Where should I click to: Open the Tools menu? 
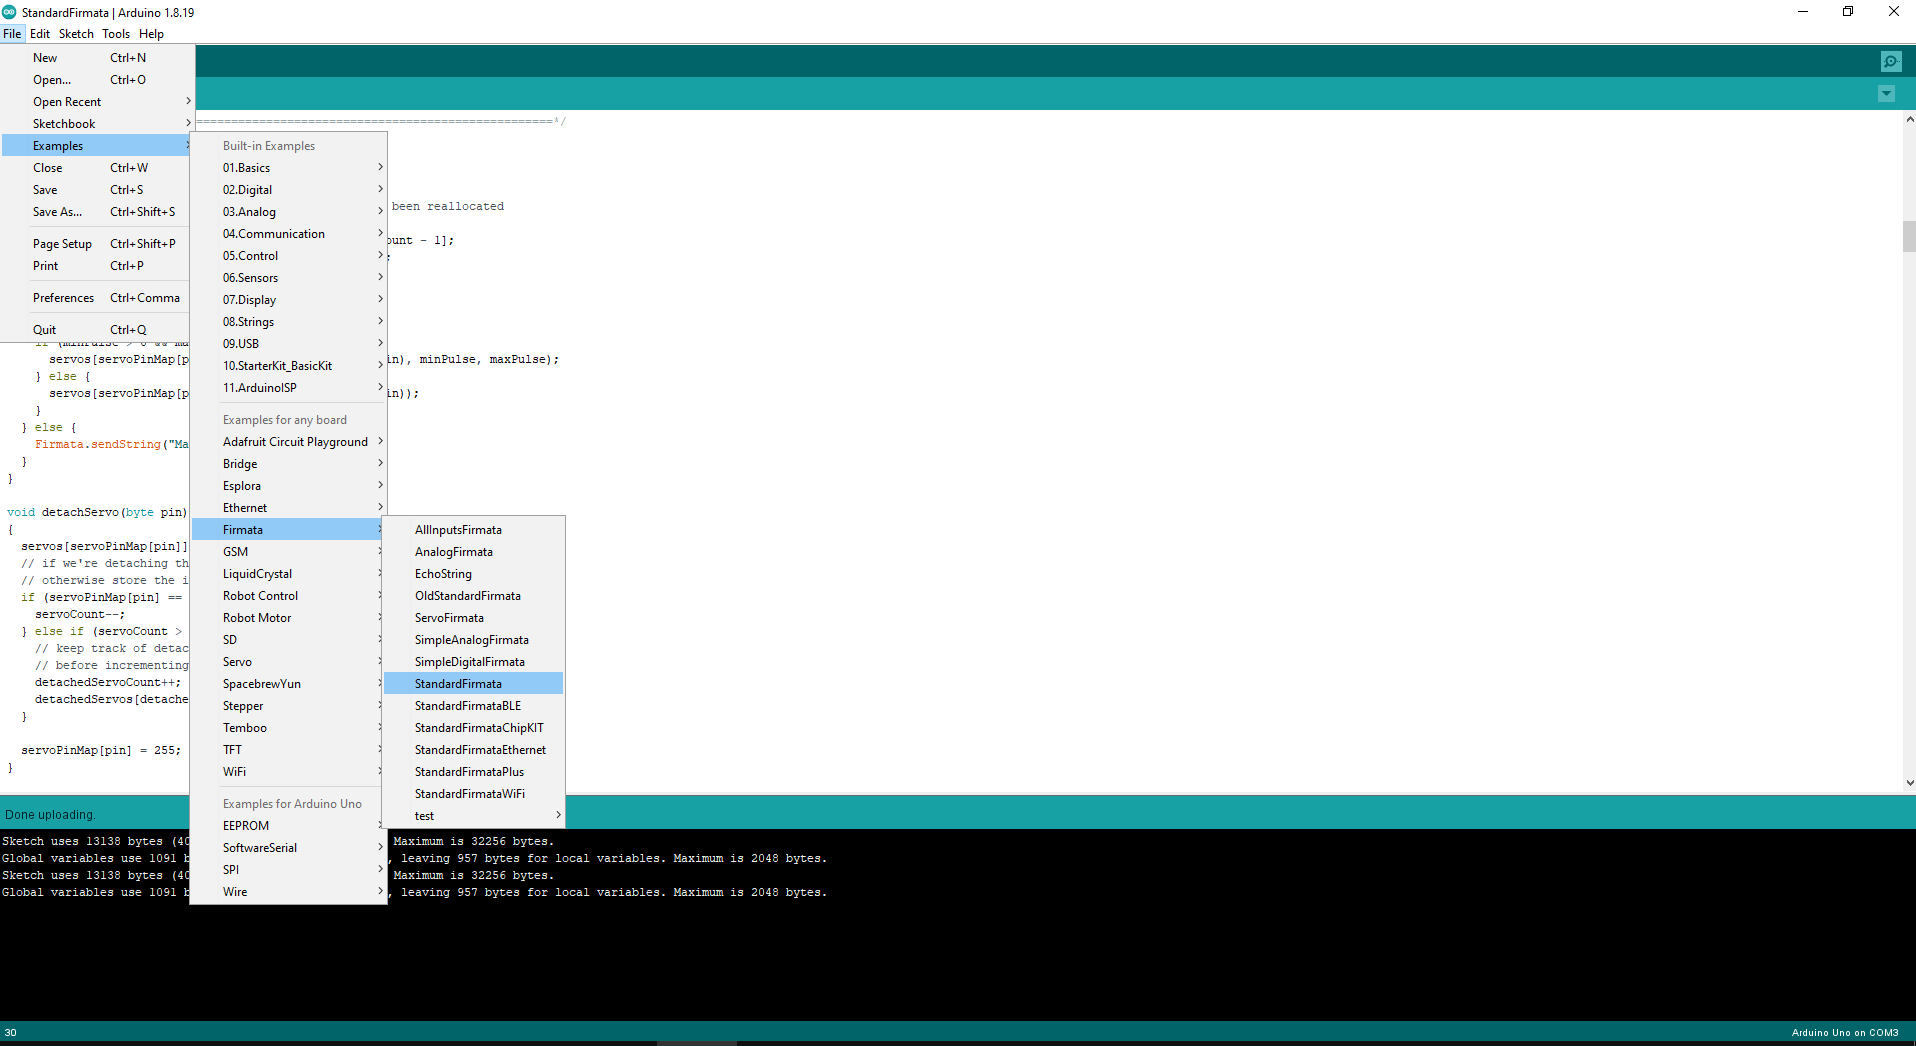click(116, 34)
